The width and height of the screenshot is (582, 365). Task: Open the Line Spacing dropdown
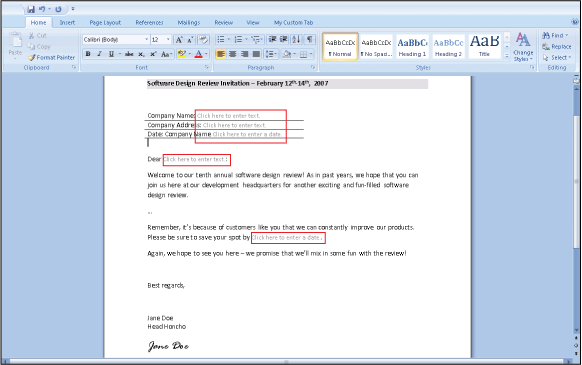[x=271, y=54]
